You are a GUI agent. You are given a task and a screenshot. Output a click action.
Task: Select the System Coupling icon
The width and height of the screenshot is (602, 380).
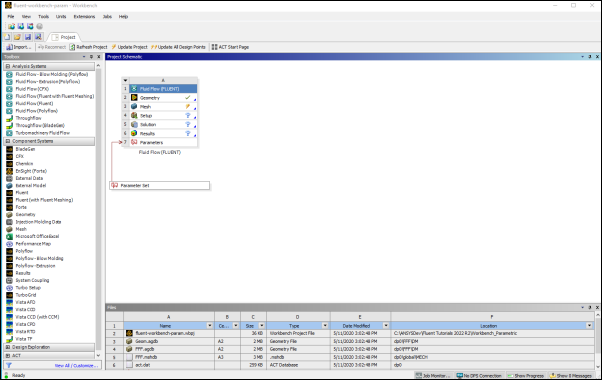point(9,280)
